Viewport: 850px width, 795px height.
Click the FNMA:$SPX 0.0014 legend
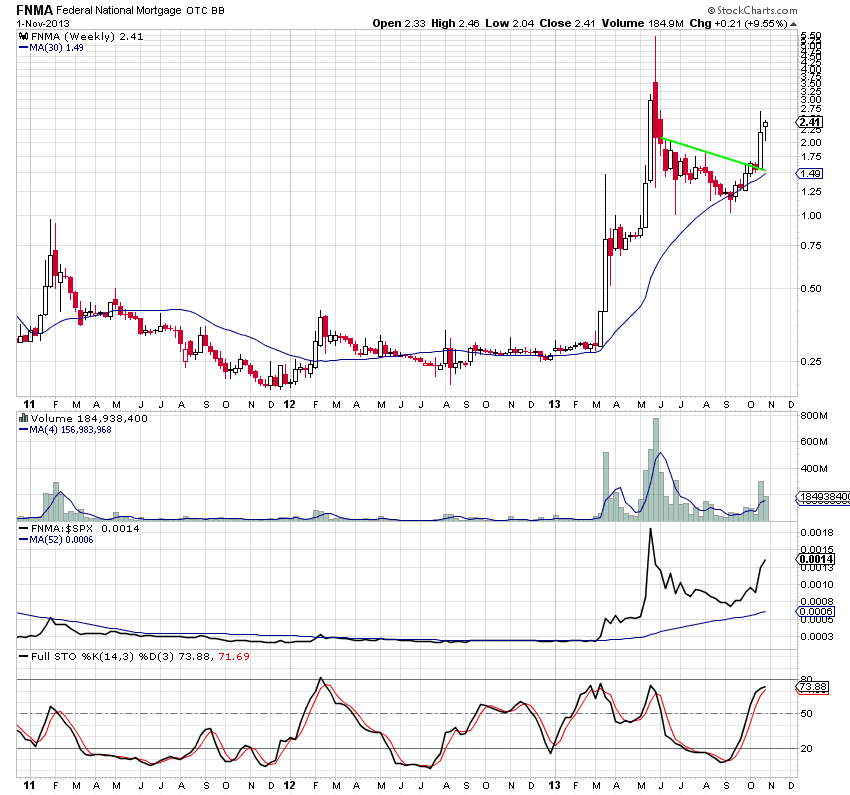(x=79, y=528)
